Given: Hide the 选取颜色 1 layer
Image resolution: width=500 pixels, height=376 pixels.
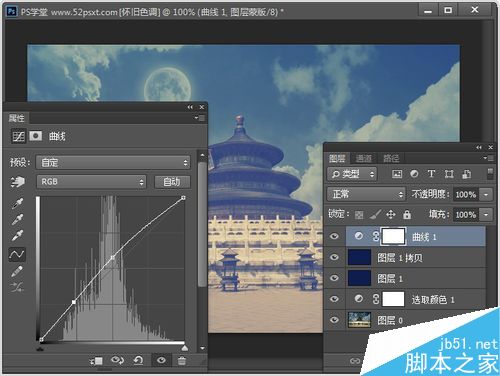Looking at the screenshot, I should [334, 299].
